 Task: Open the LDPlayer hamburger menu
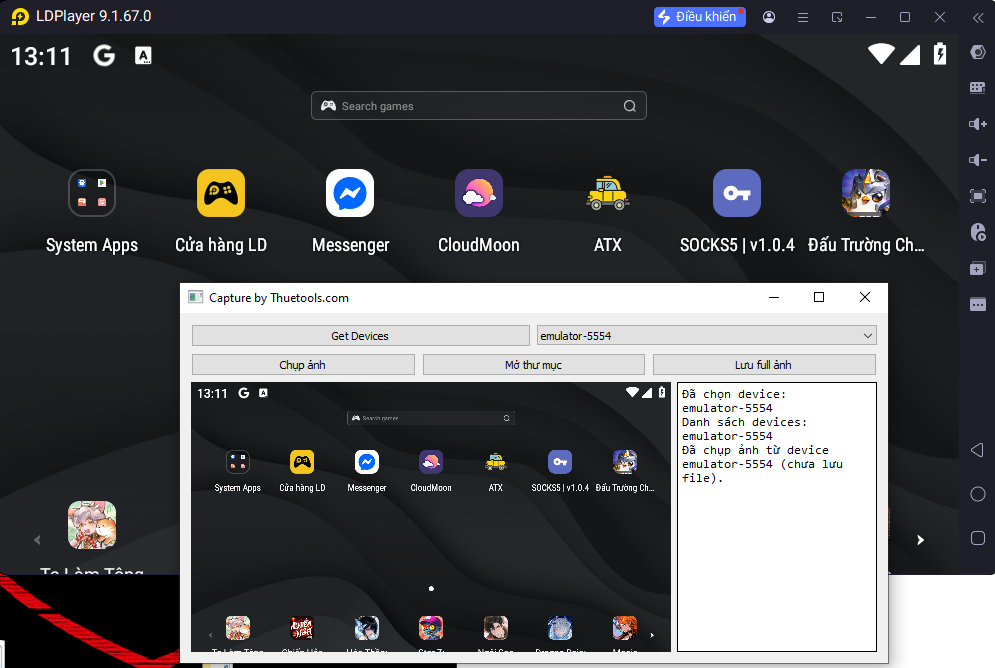[803, 17]
